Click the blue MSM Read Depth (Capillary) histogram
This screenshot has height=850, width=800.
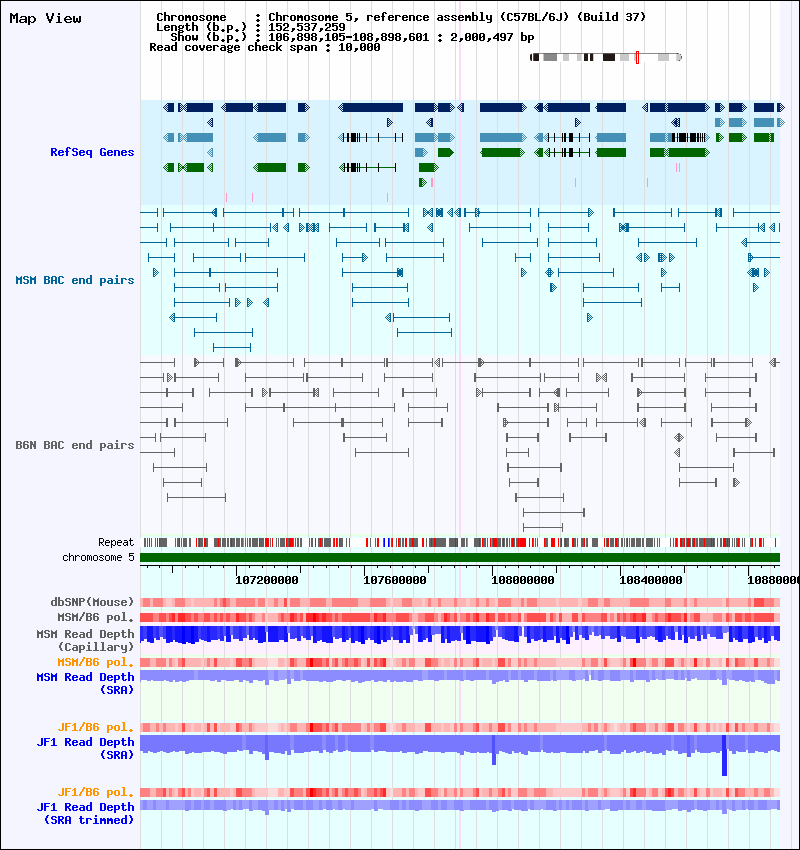tap(460, 635)
